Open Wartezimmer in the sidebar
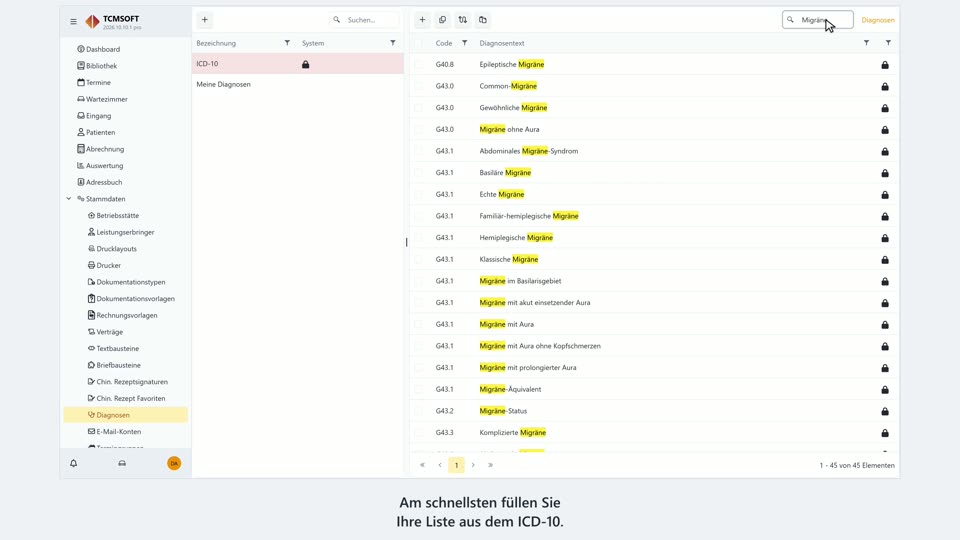 (x=102, y=99)
